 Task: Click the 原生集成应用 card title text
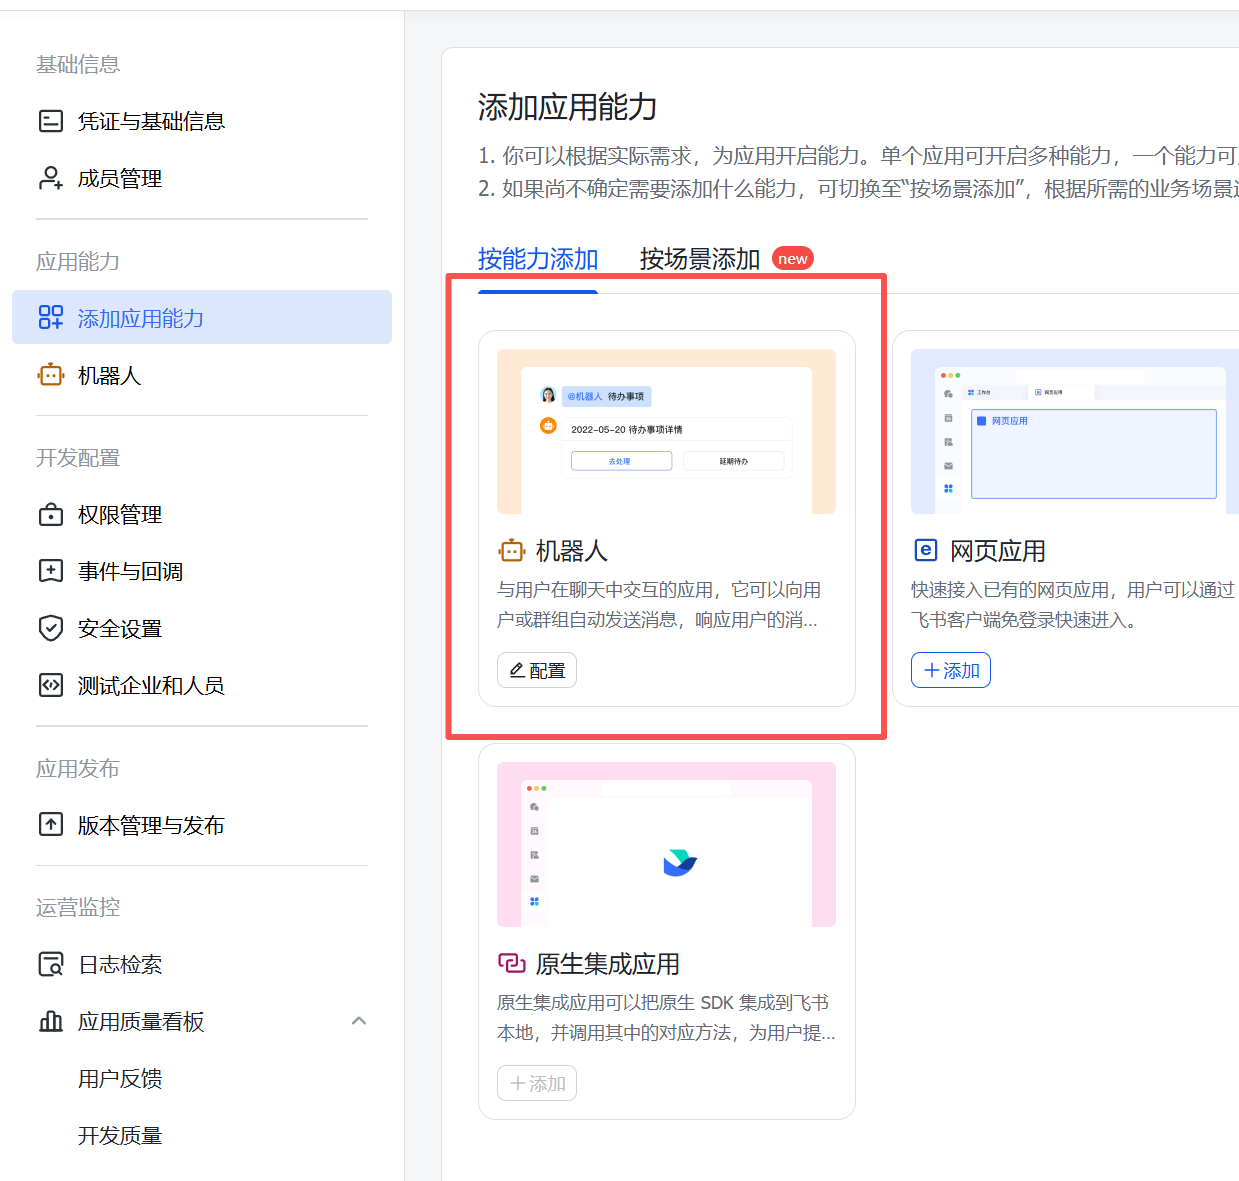pos(608,964)
